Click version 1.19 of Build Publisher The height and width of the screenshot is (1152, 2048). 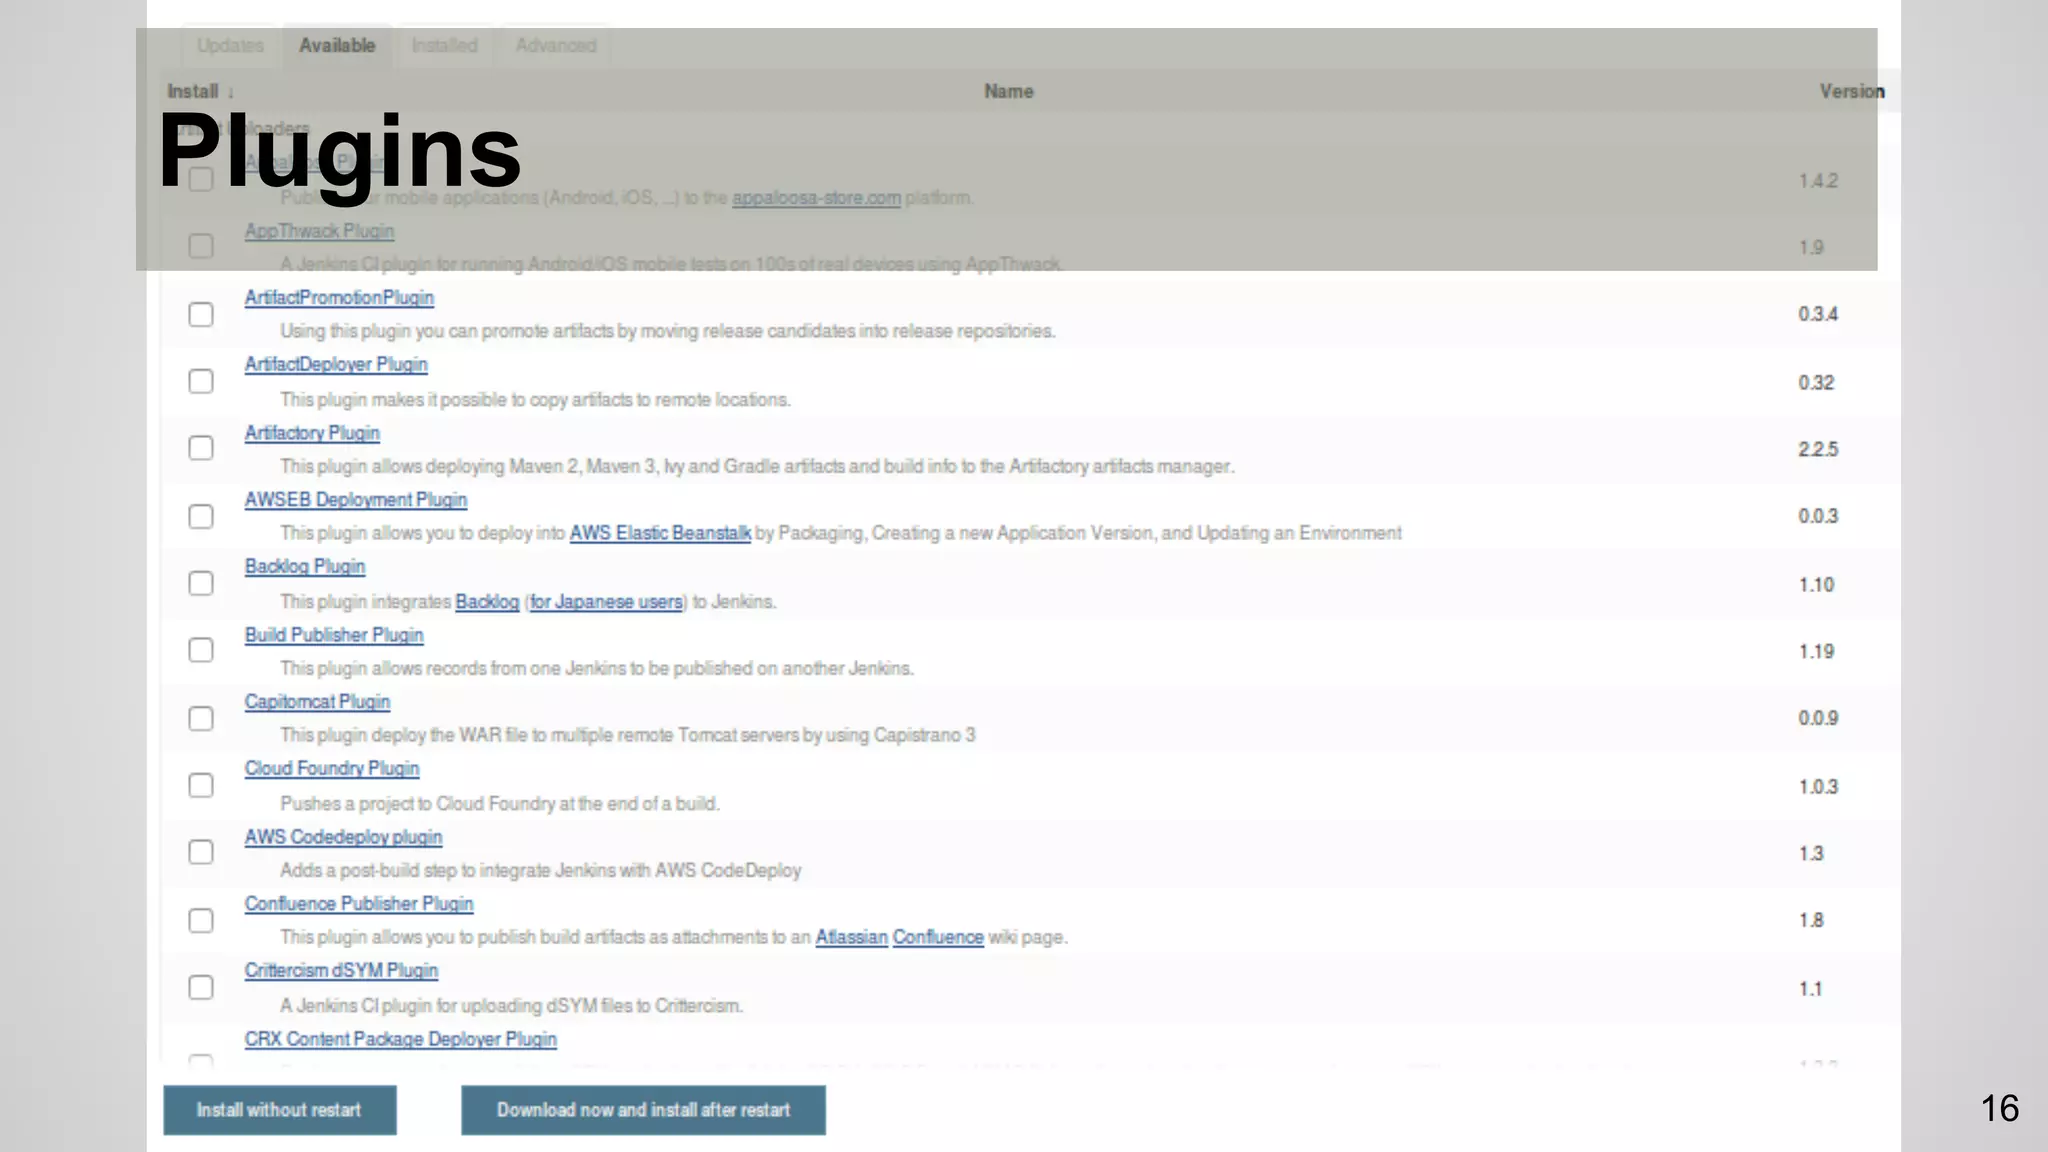[x=1815, y=652]
